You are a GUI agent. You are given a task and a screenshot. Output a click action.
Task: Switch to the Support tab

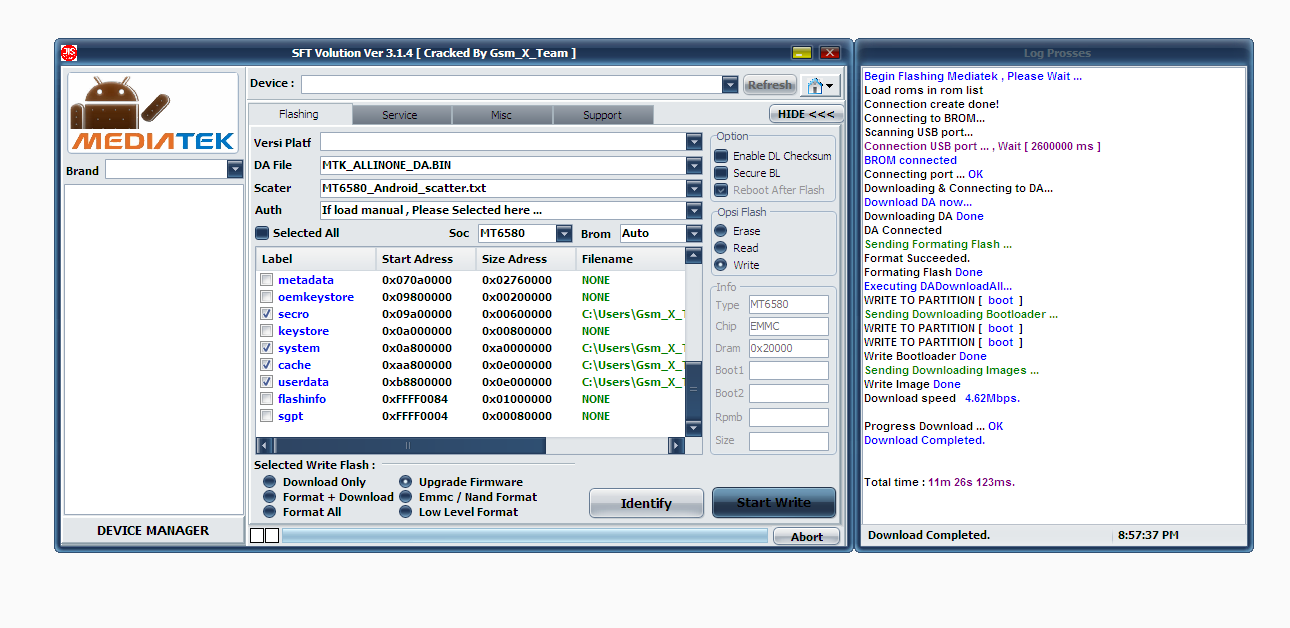click(x=602, y=115)
